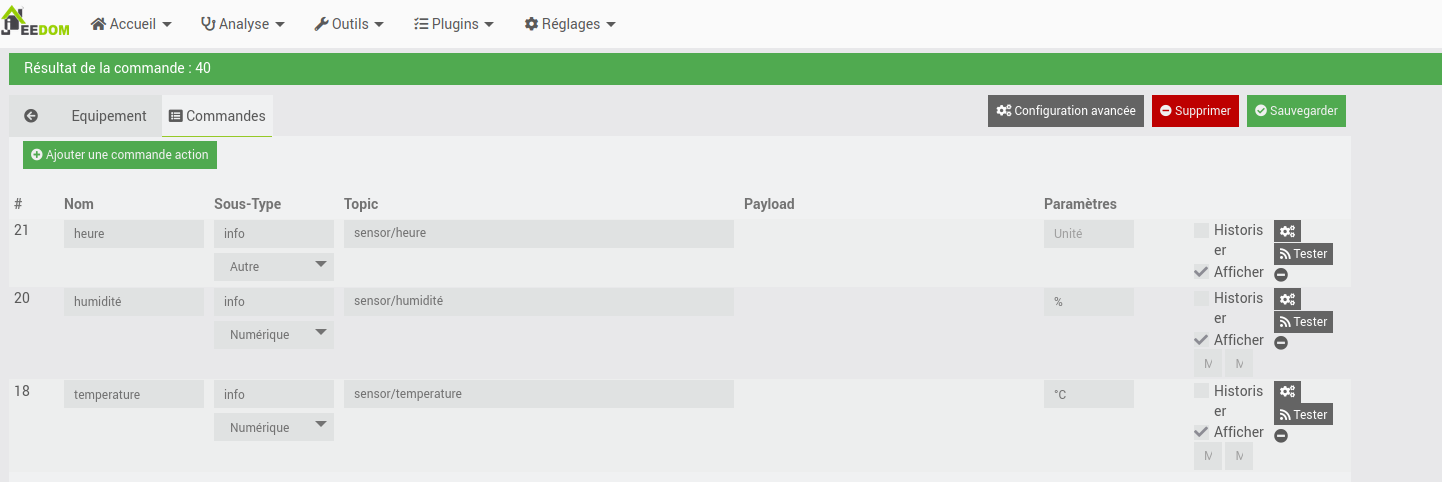This screenshot has width=1442, height=482.
Task: Open the Réglages menu
Action: [570, 24]
